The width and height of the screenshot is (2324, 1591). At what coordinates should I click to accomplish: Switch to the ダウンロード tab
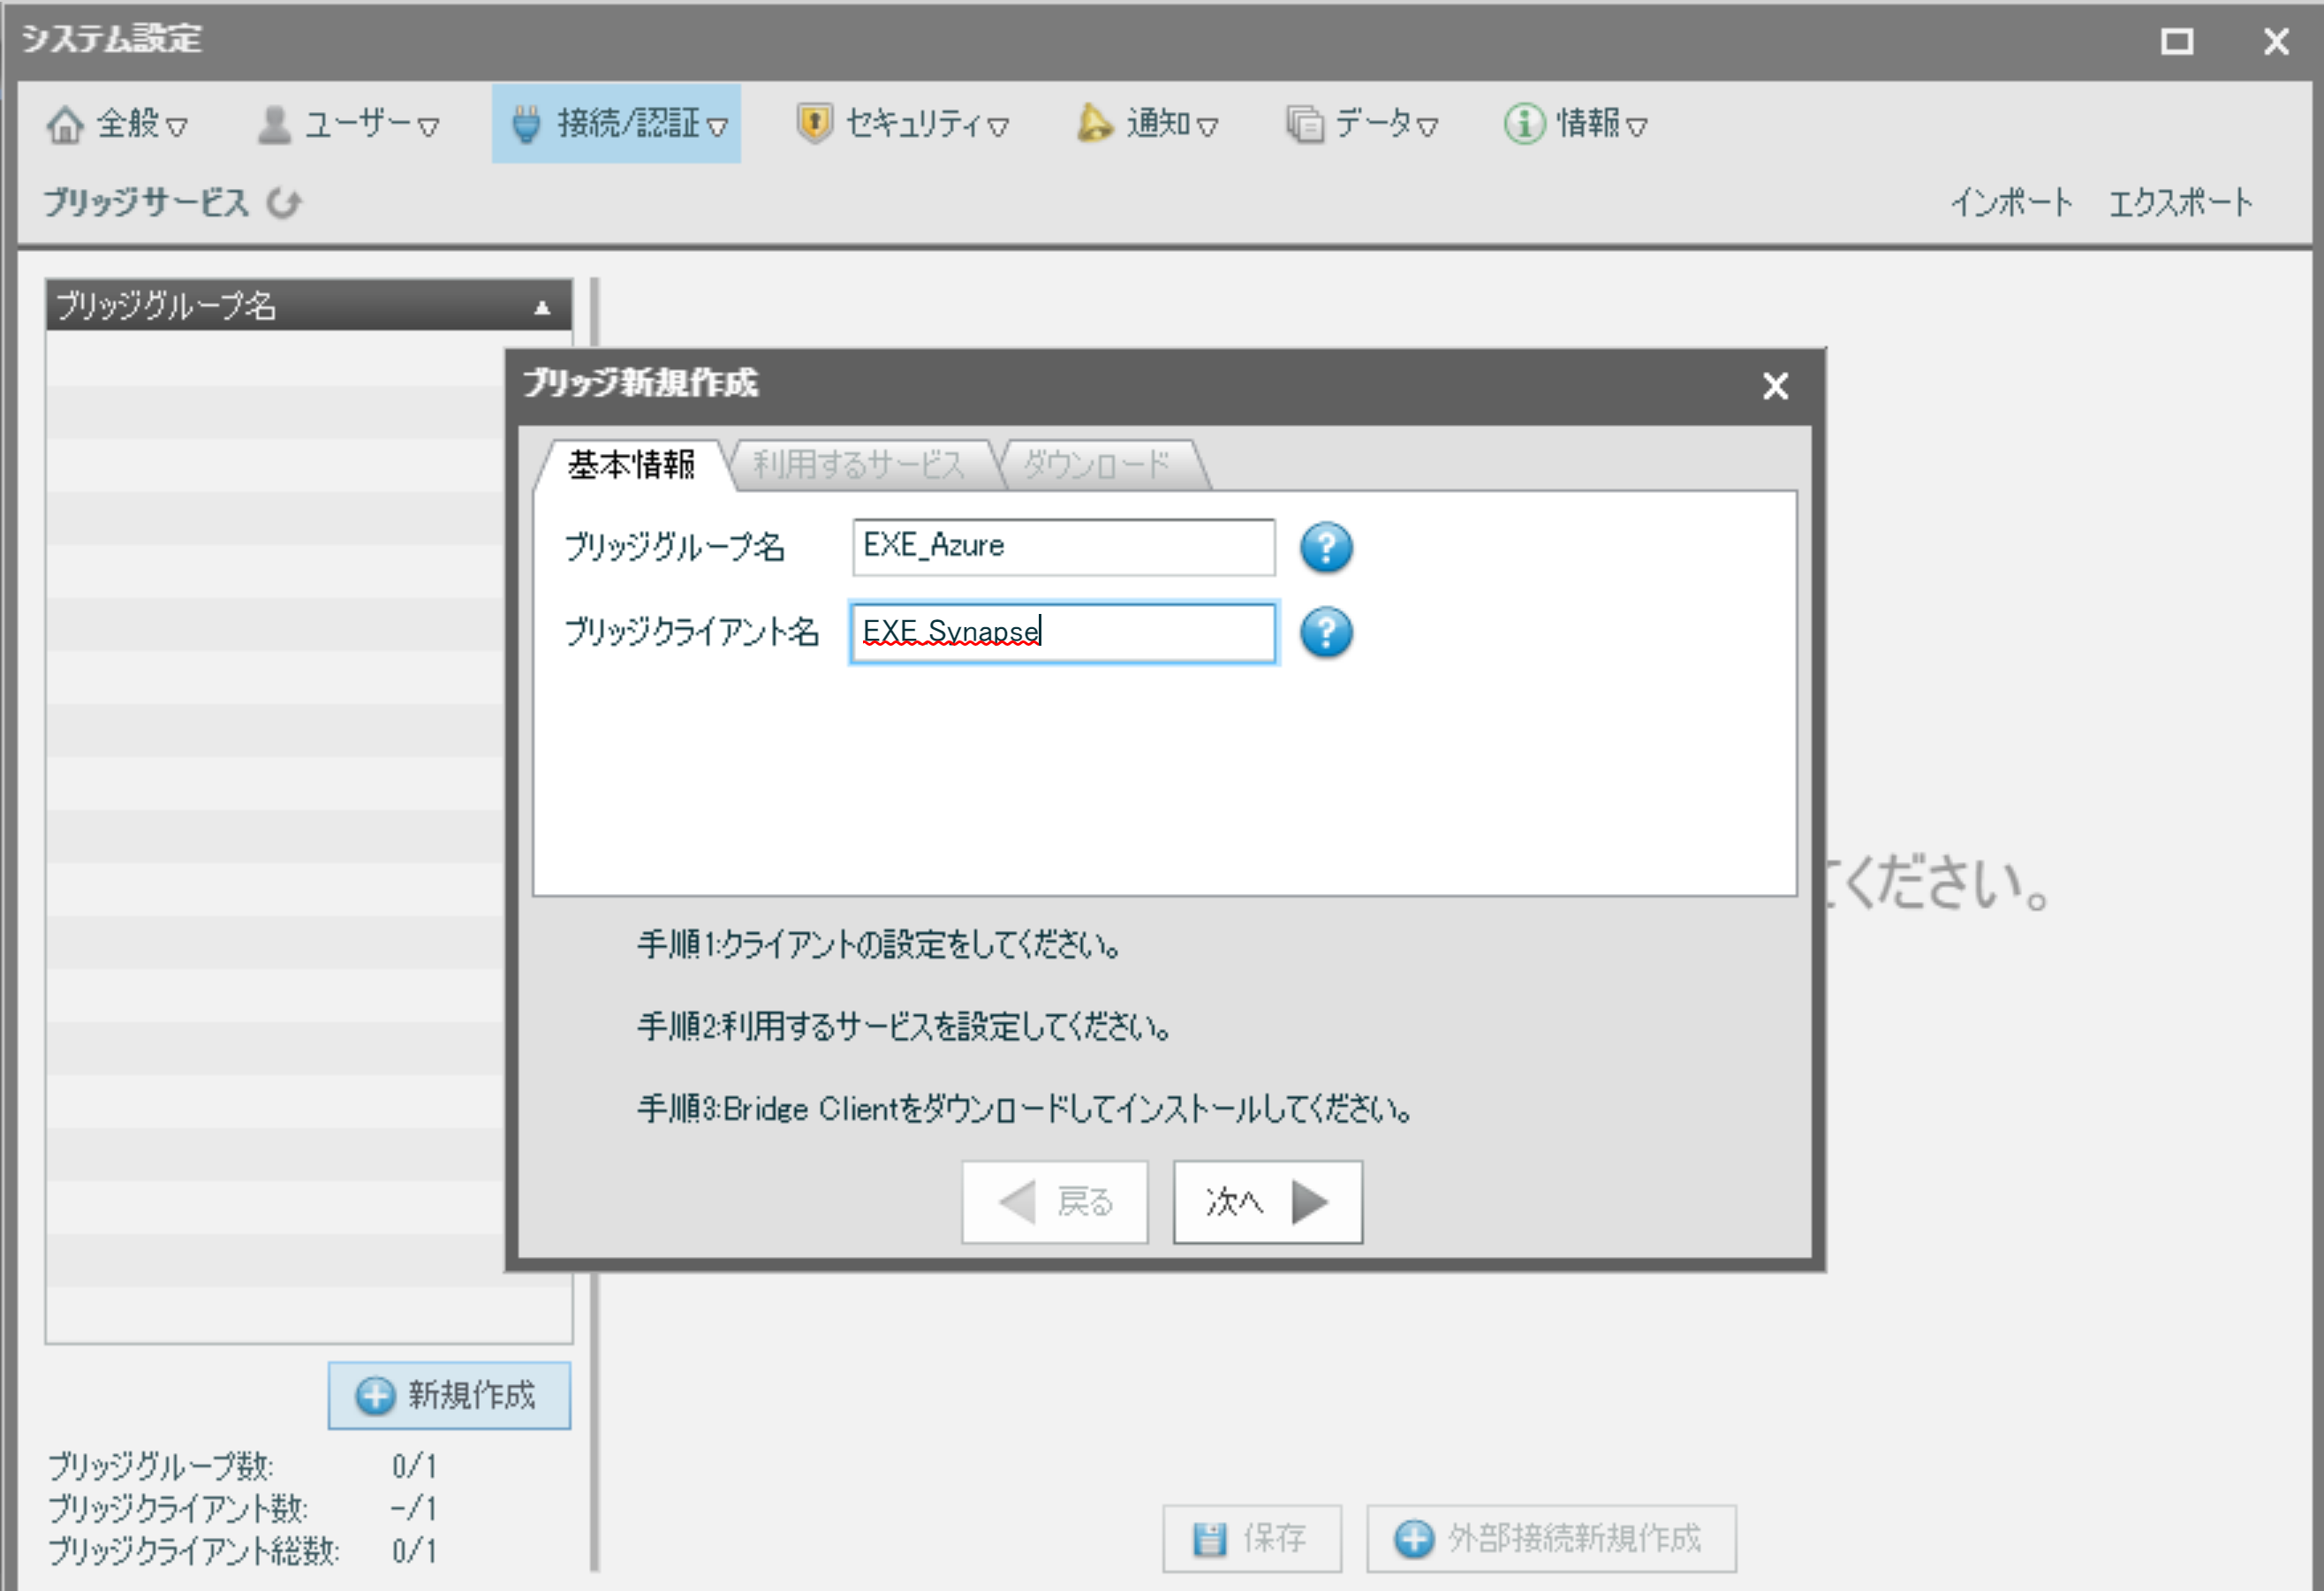point(1097,465)
